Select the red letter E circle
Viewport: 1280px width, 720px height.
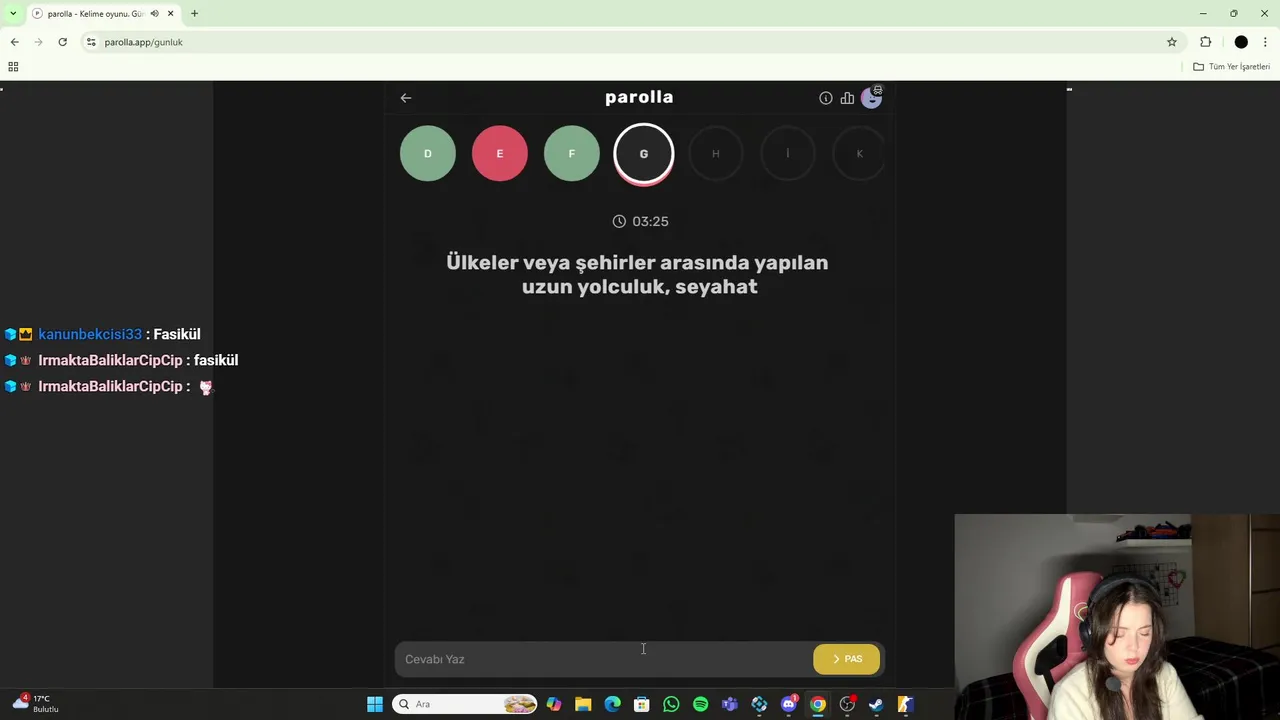click(500, 153)
